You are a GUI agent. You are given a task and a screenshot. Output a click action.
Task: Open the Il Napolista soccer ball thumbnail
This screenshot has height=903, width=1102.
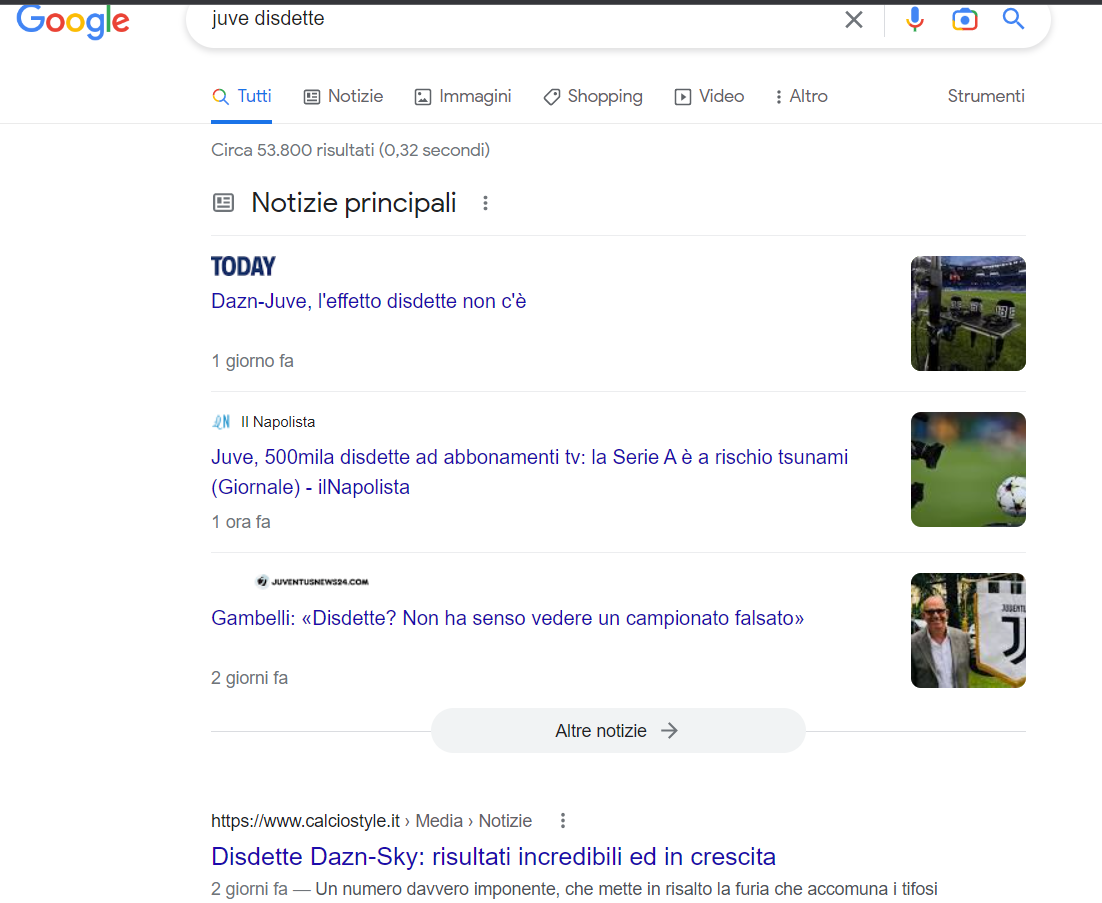pos(968,469)
